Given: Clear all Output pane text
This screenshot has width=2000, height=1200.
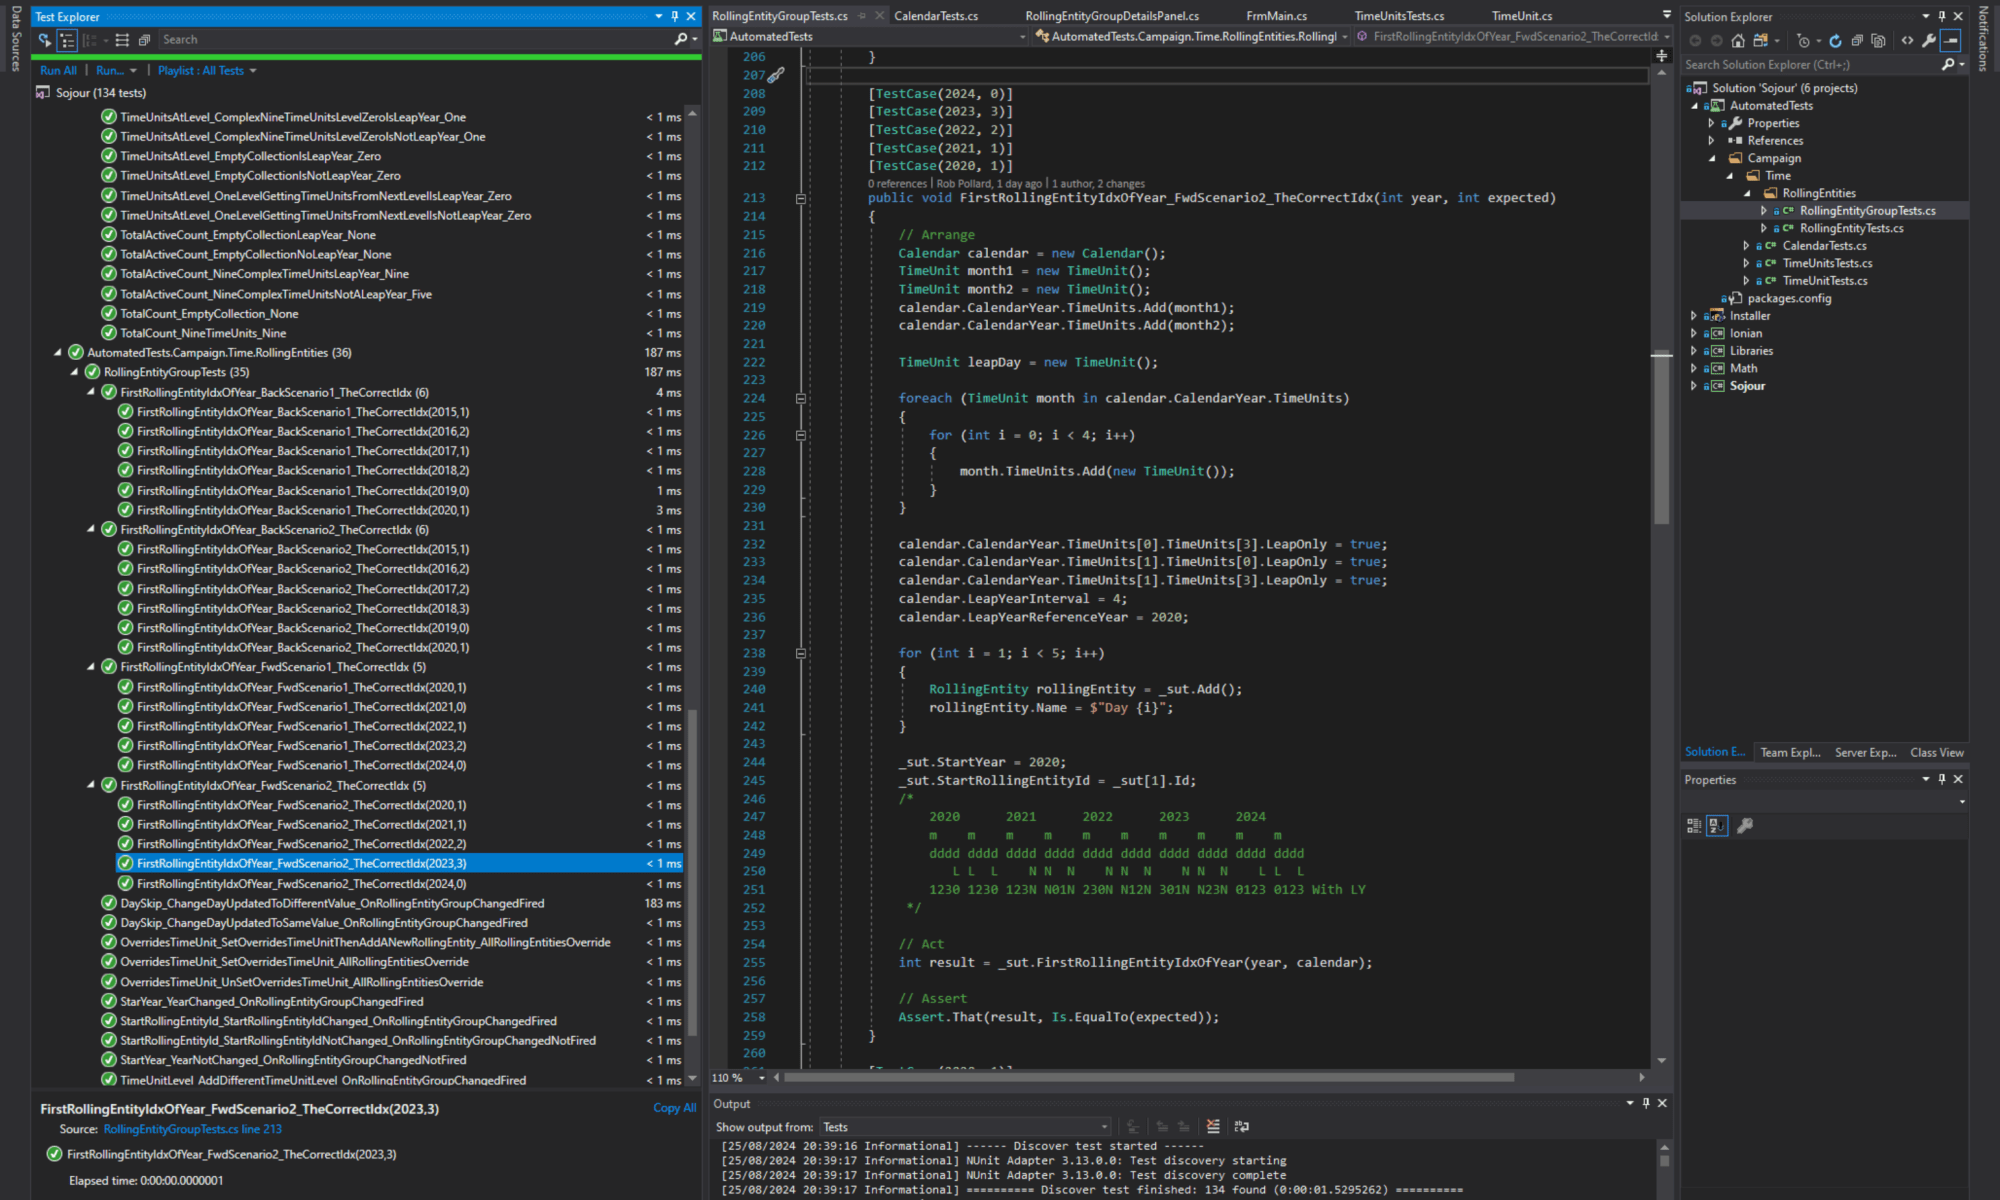Looking at the screenshot, I should (x=1213, y=1127).
